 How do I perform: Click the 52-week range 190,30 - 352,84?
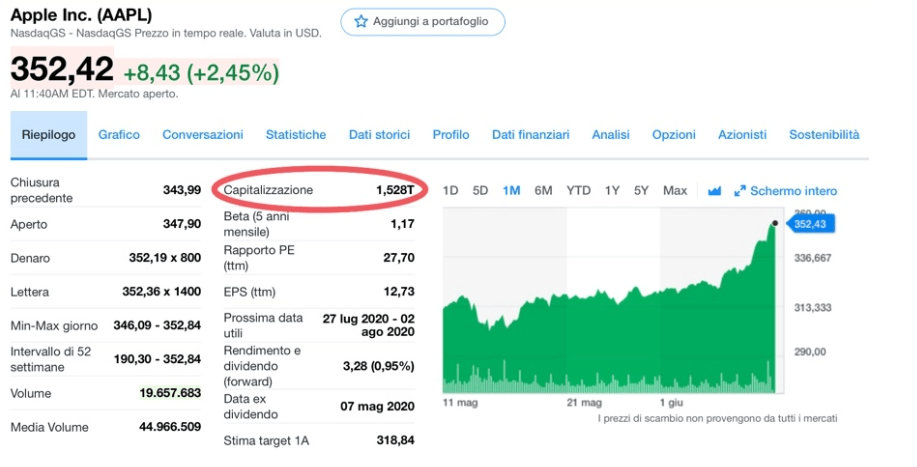(x=157, y=359)
